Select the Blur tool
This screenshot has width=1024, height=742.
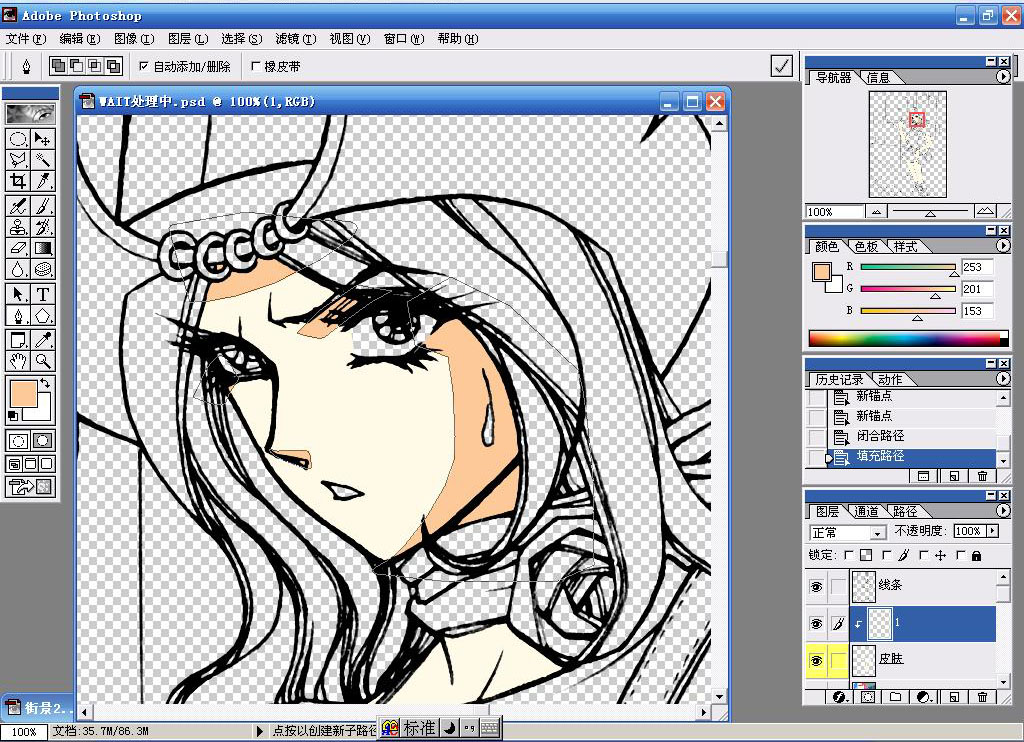18,269
